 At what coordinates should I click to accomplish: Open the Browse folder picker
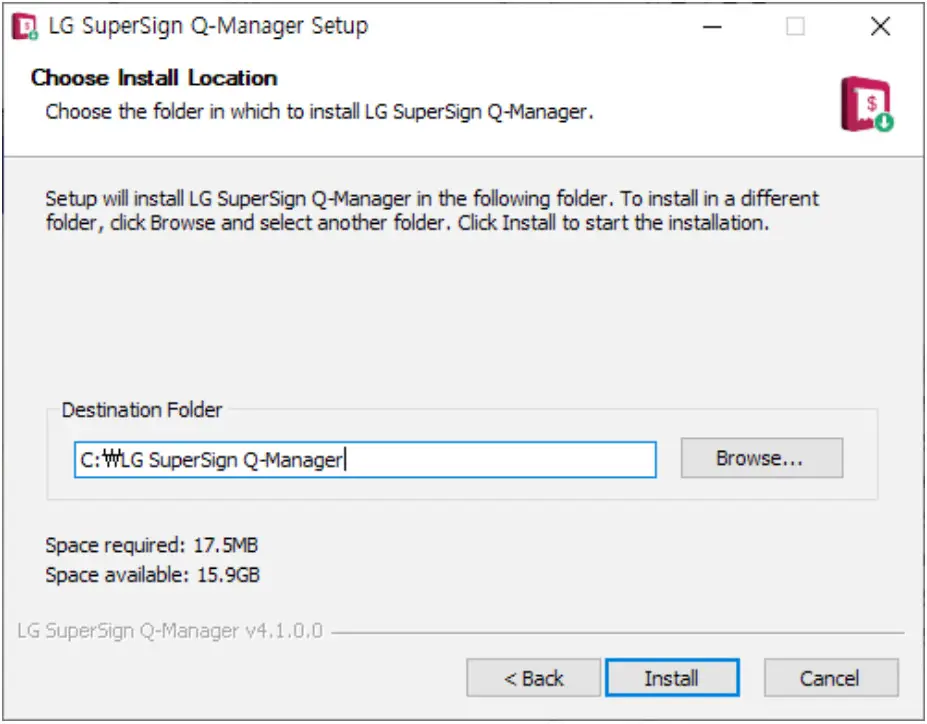click(761, 457)
